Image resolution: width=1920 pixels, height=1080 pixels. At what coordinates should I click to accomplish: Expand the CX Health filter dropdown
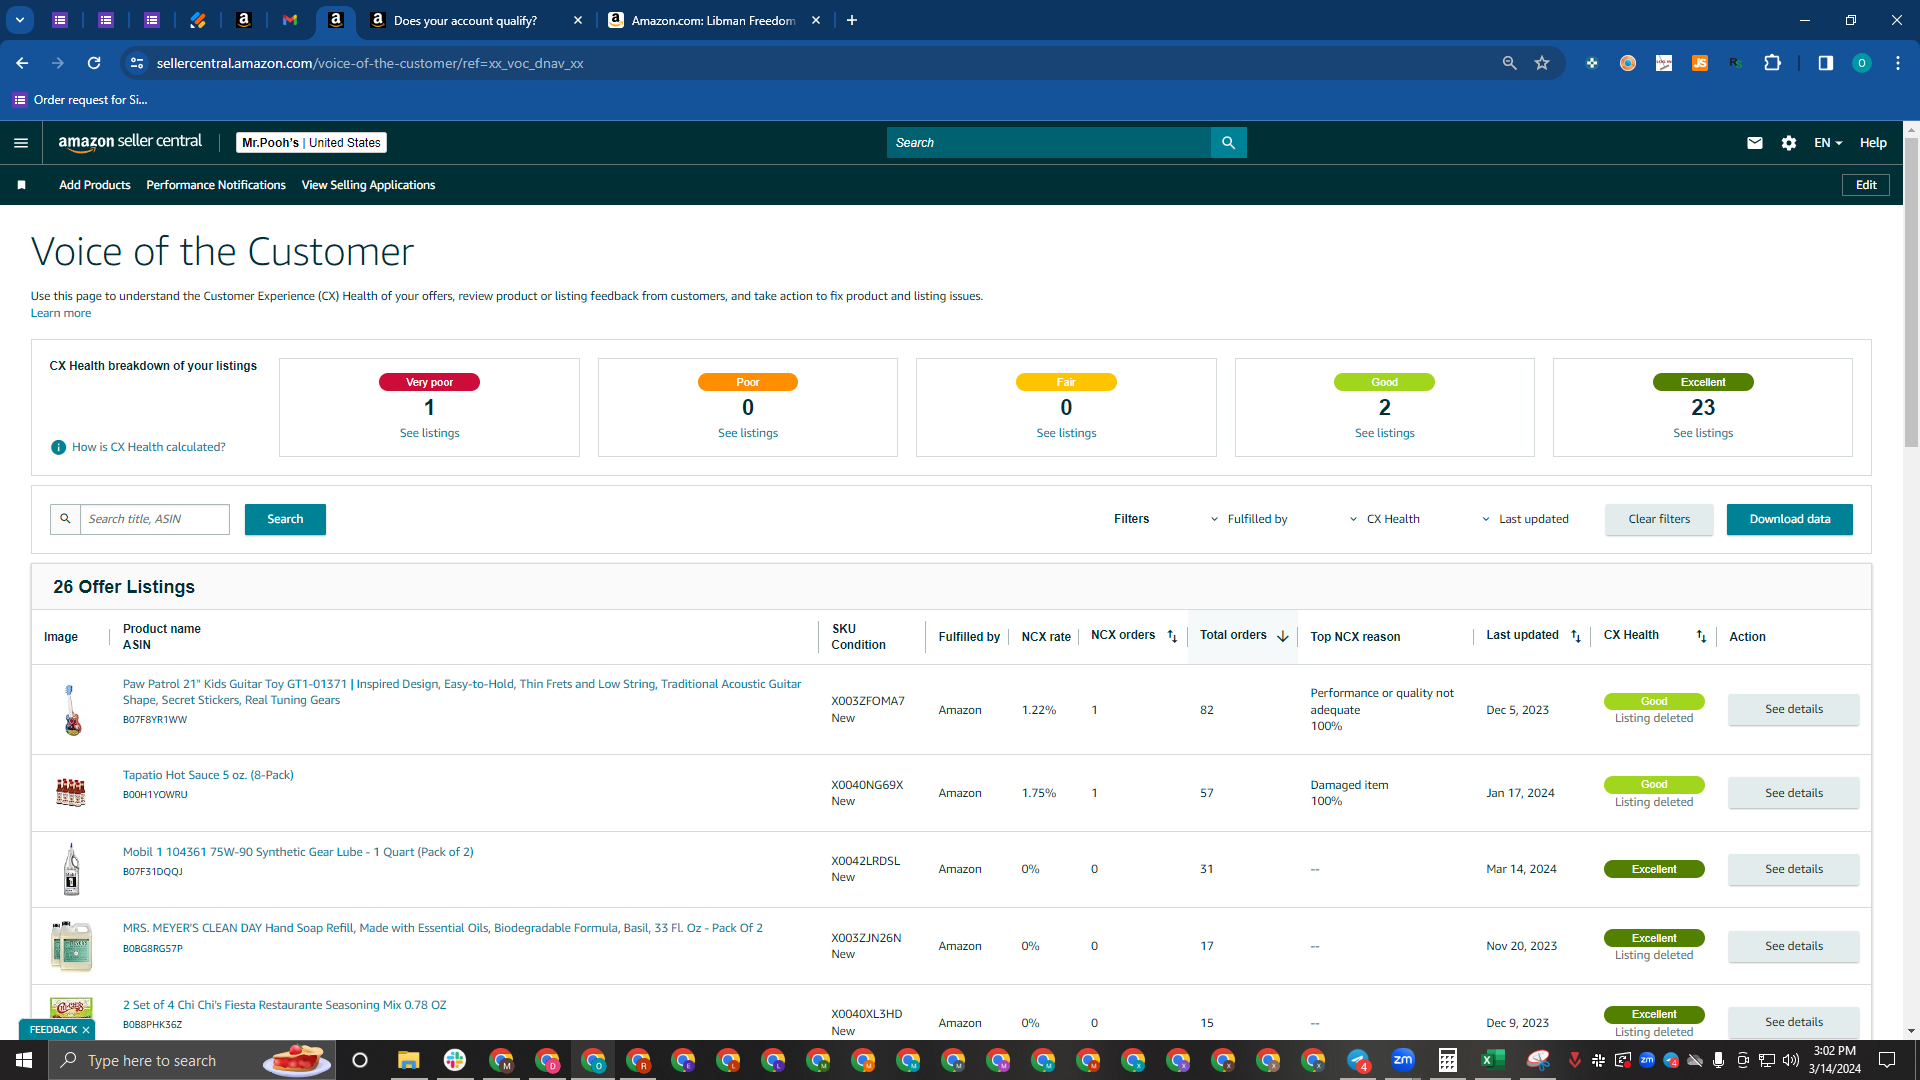click(x=1386, y=519)
